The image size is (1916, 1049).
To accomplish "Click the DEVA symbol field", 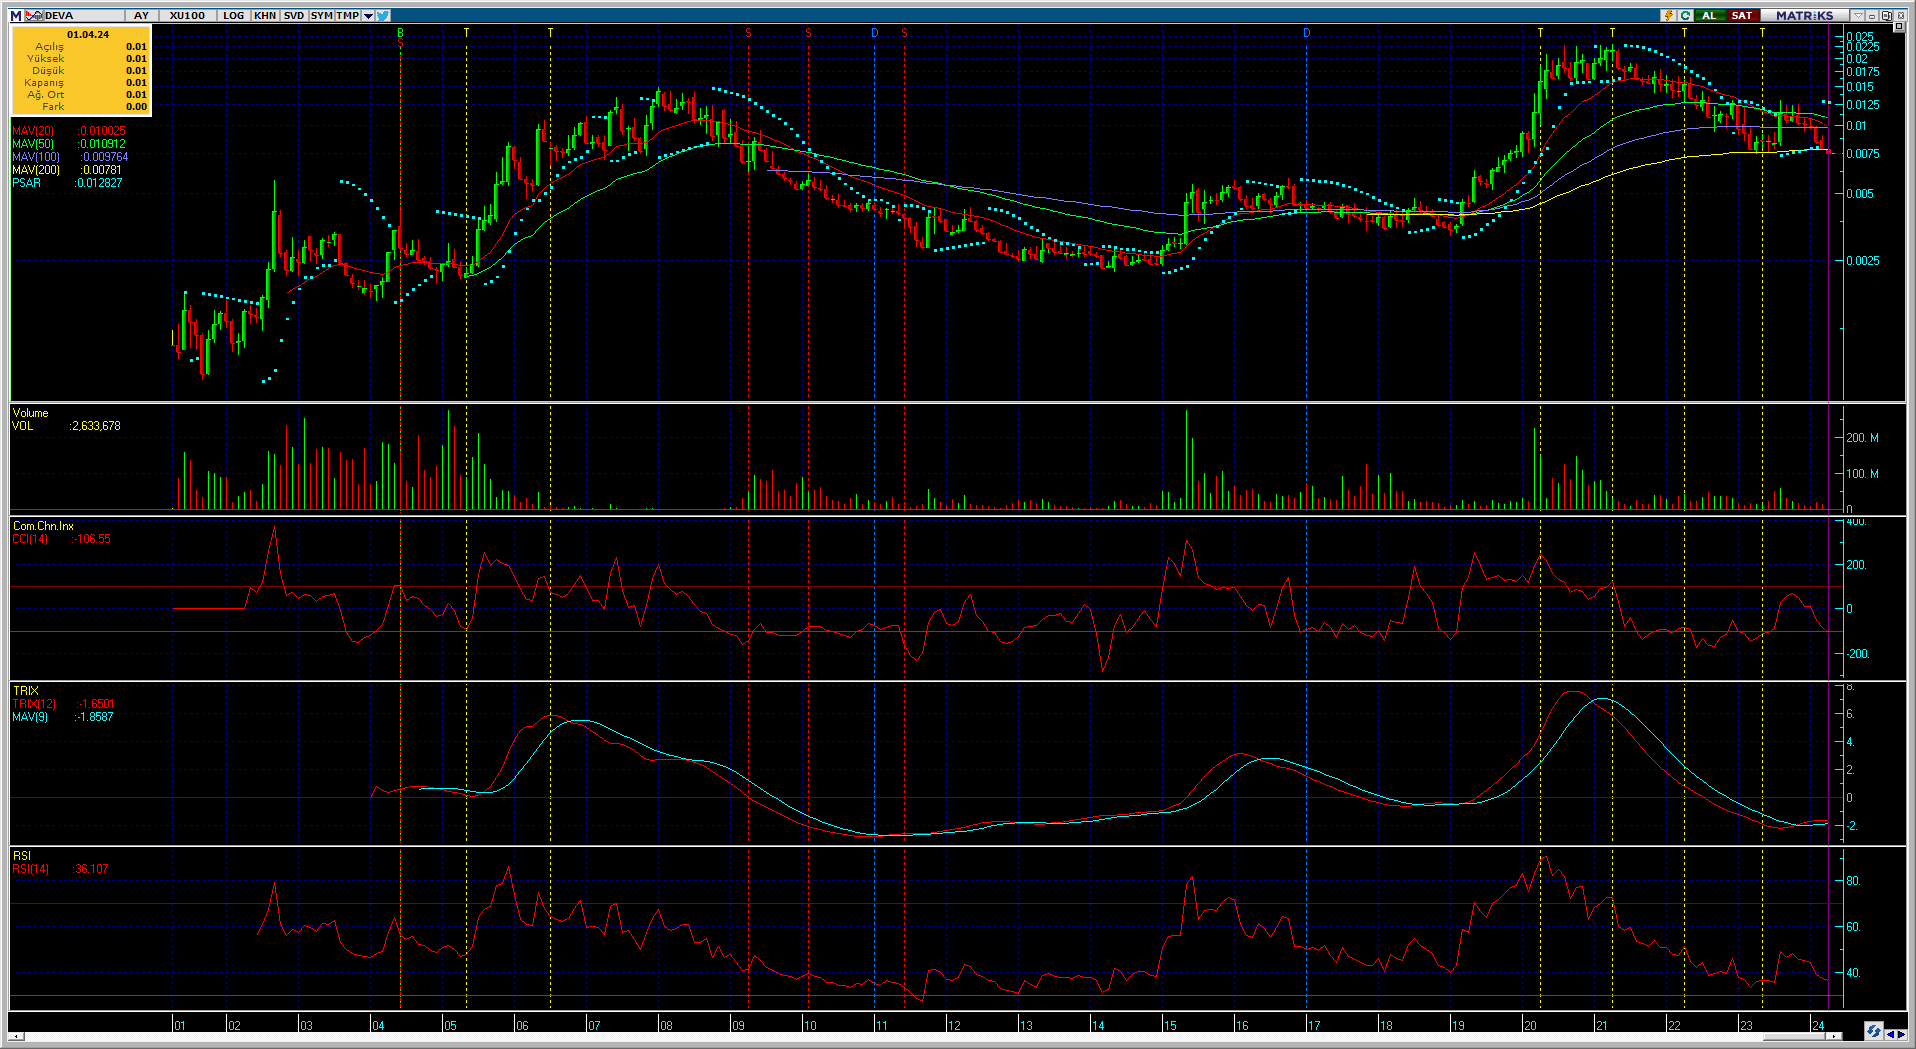I will point(85,15).
